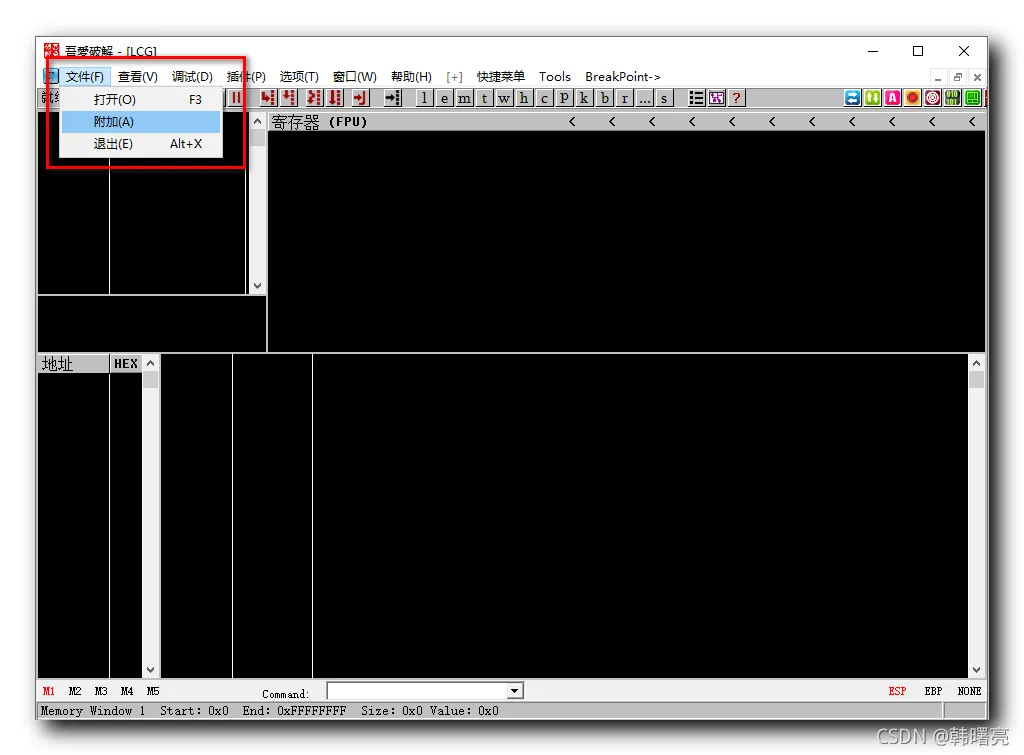The height and width of the screenshot is (755, 1024).
Task: Open Threads window with 't' button
Action: point(485,98)
